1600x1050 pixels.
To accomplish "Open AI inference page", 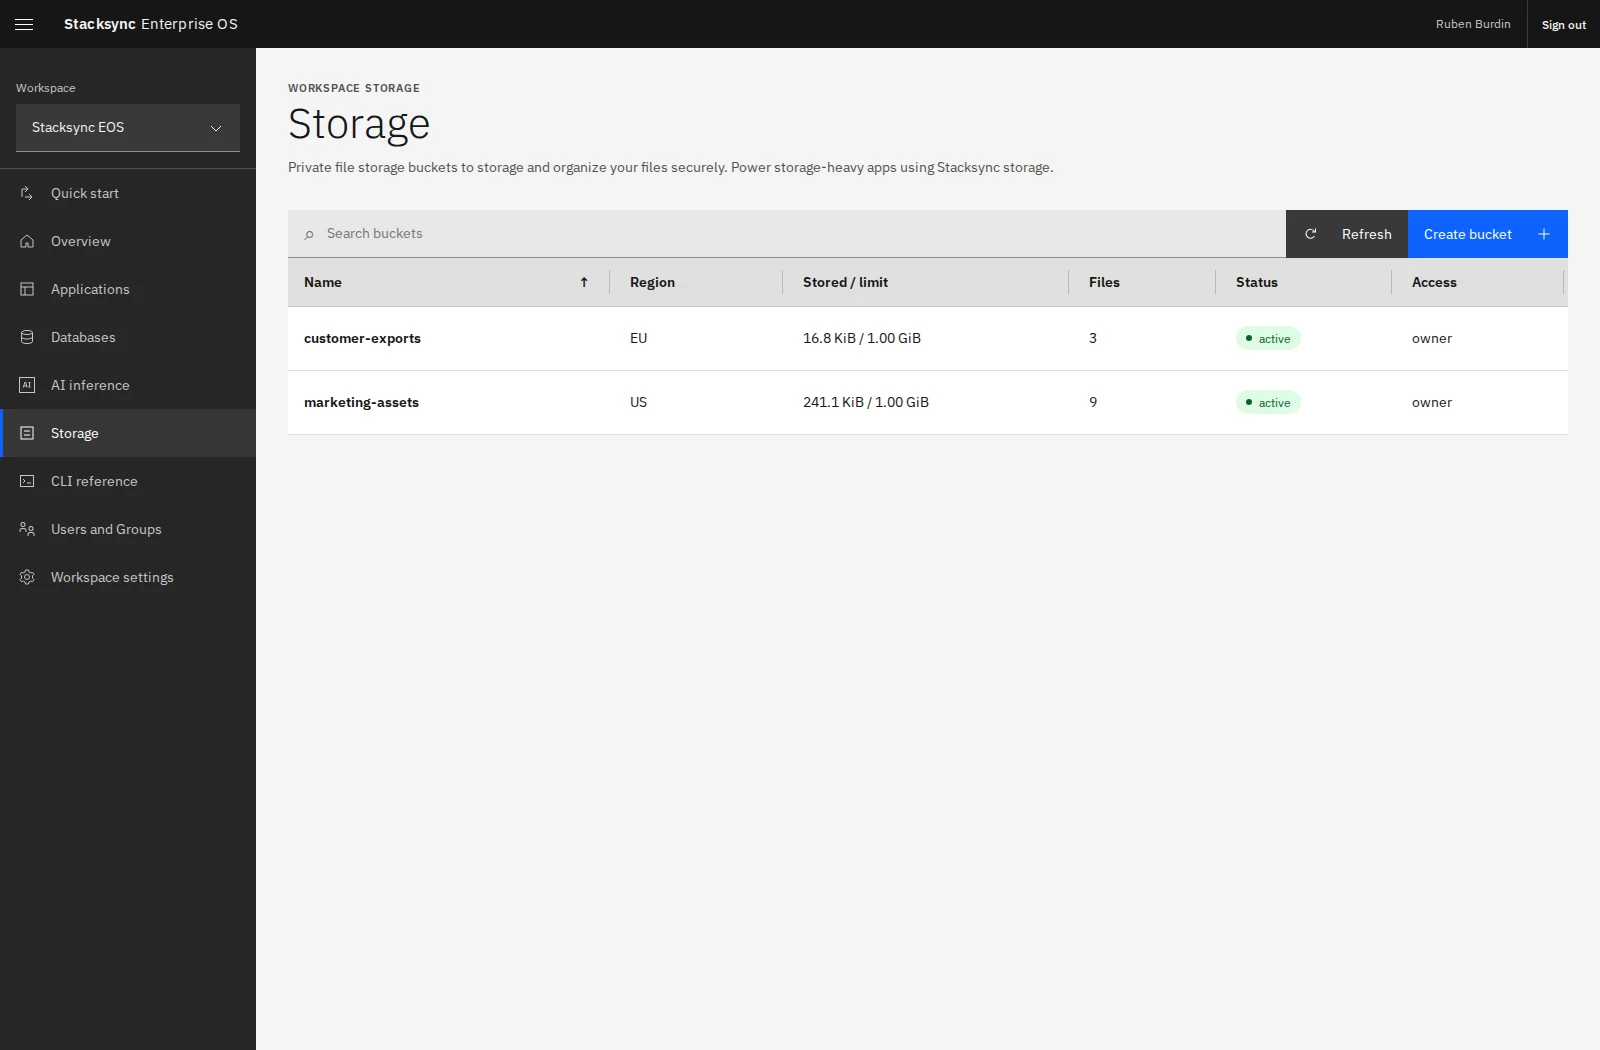I will click(x=128, y=385).
